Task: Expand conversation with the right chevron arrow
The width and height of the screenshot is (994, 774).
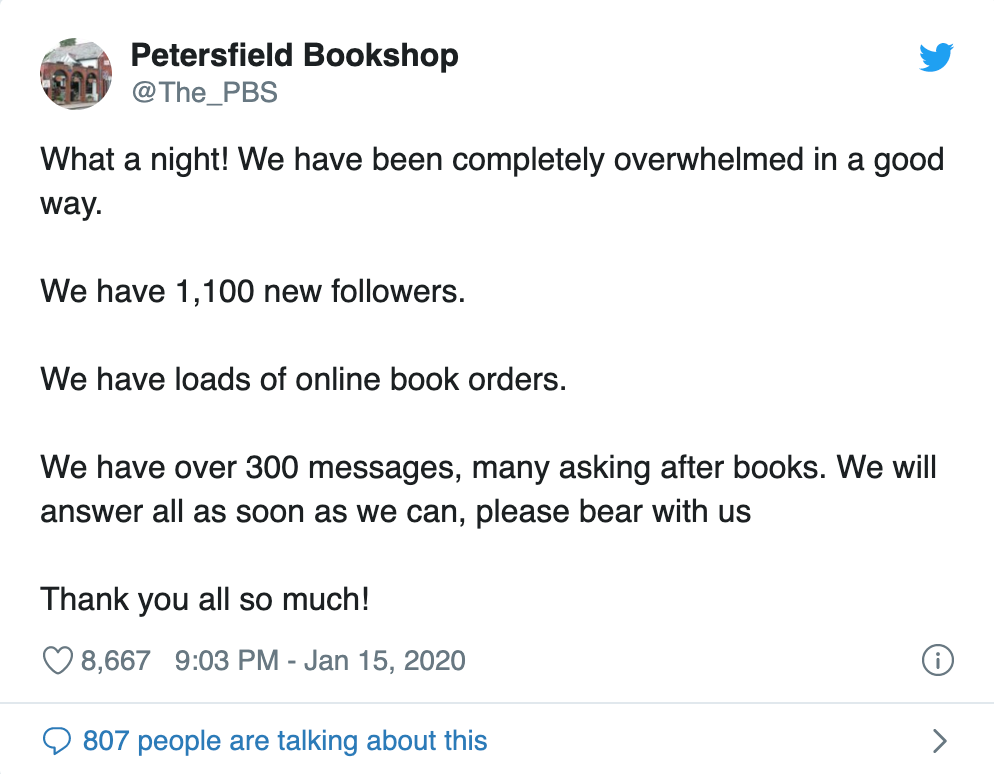Action: click(x=938, y=741)
